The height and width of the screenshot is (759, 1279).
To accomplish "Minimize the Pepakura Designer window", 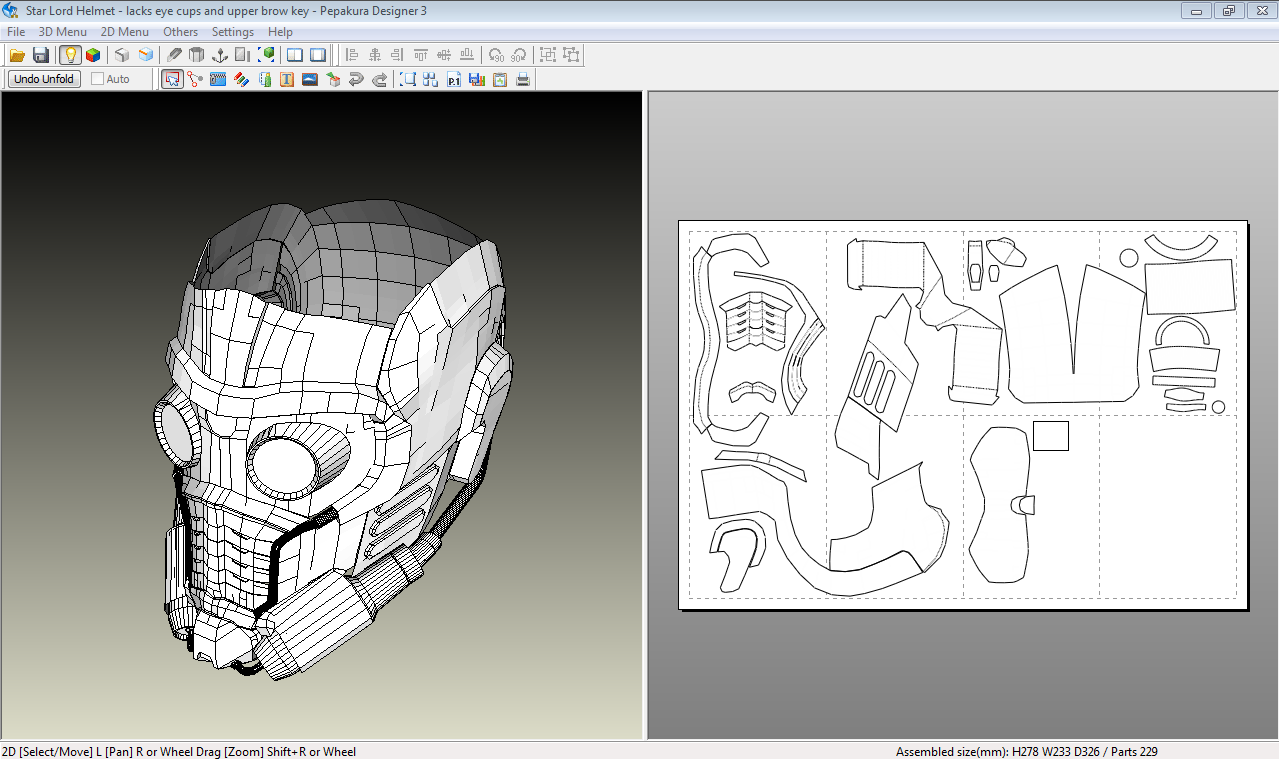I will [1196, 11].
